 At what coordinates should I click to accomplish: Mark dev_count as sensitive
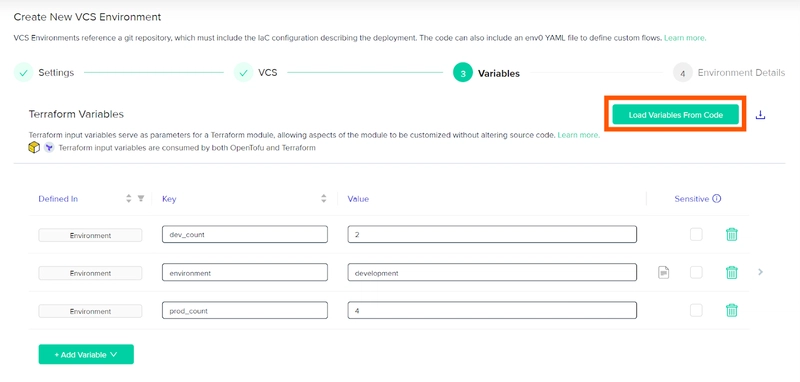pos(696,235)
